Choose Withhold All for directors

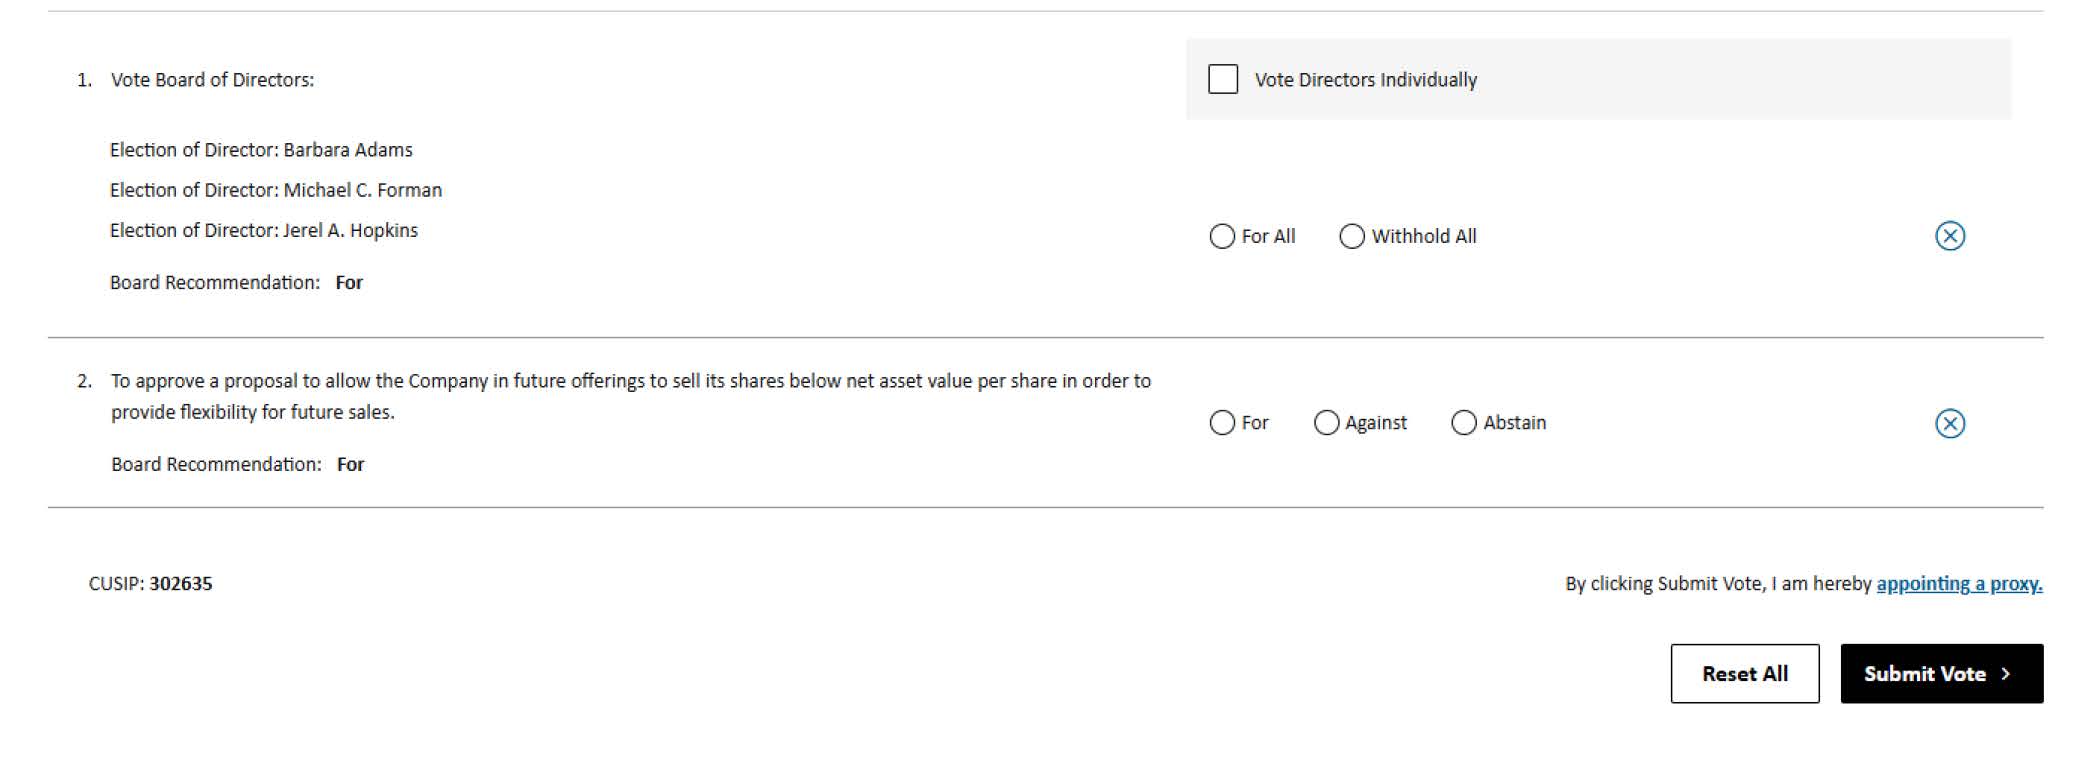point(1351,237)
